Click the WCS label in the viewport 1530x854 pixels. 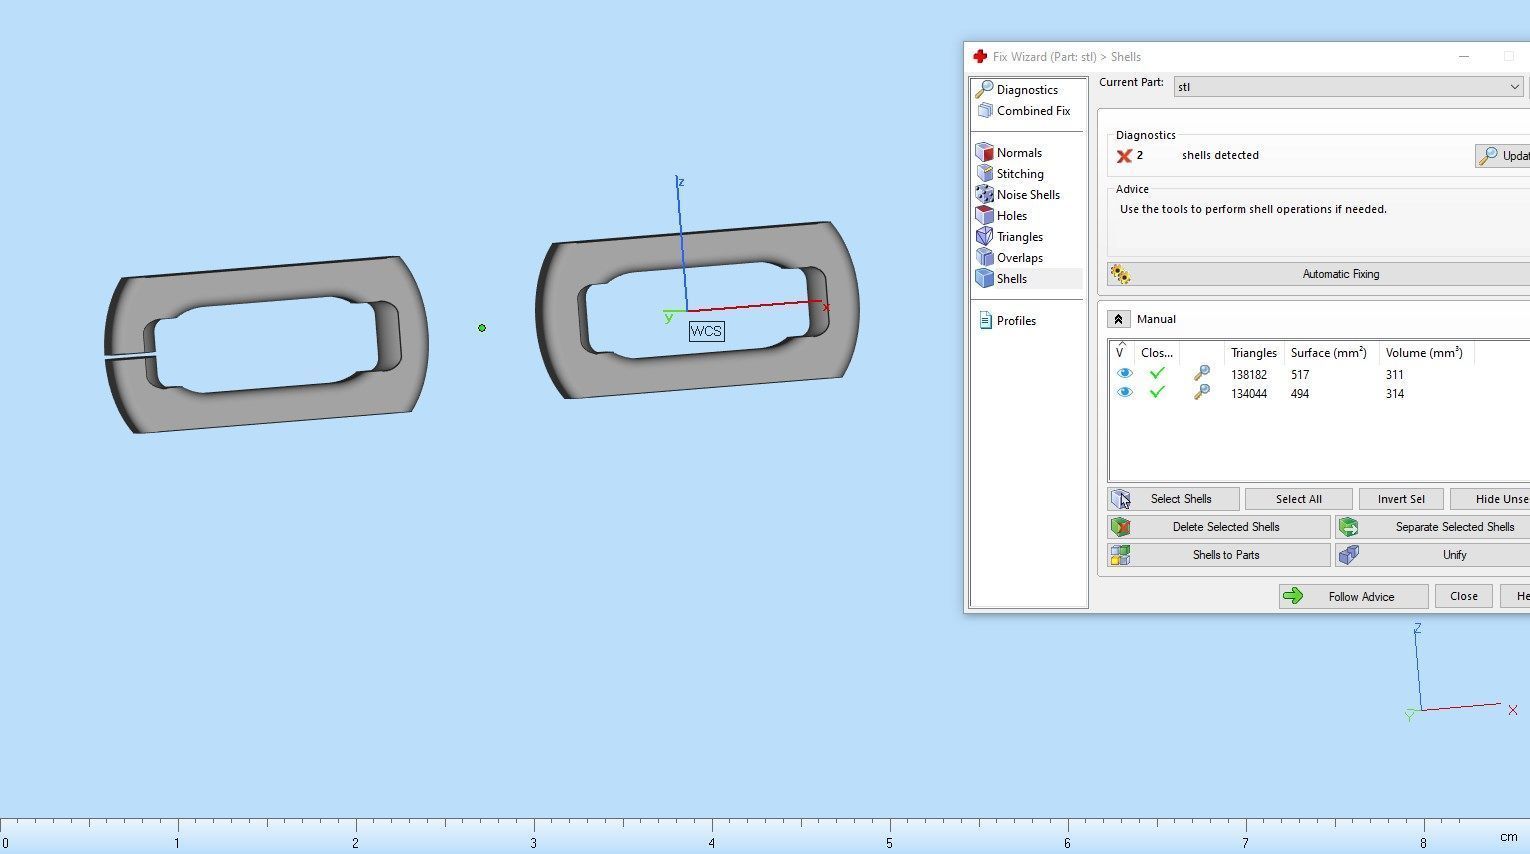tap(706, 331)
